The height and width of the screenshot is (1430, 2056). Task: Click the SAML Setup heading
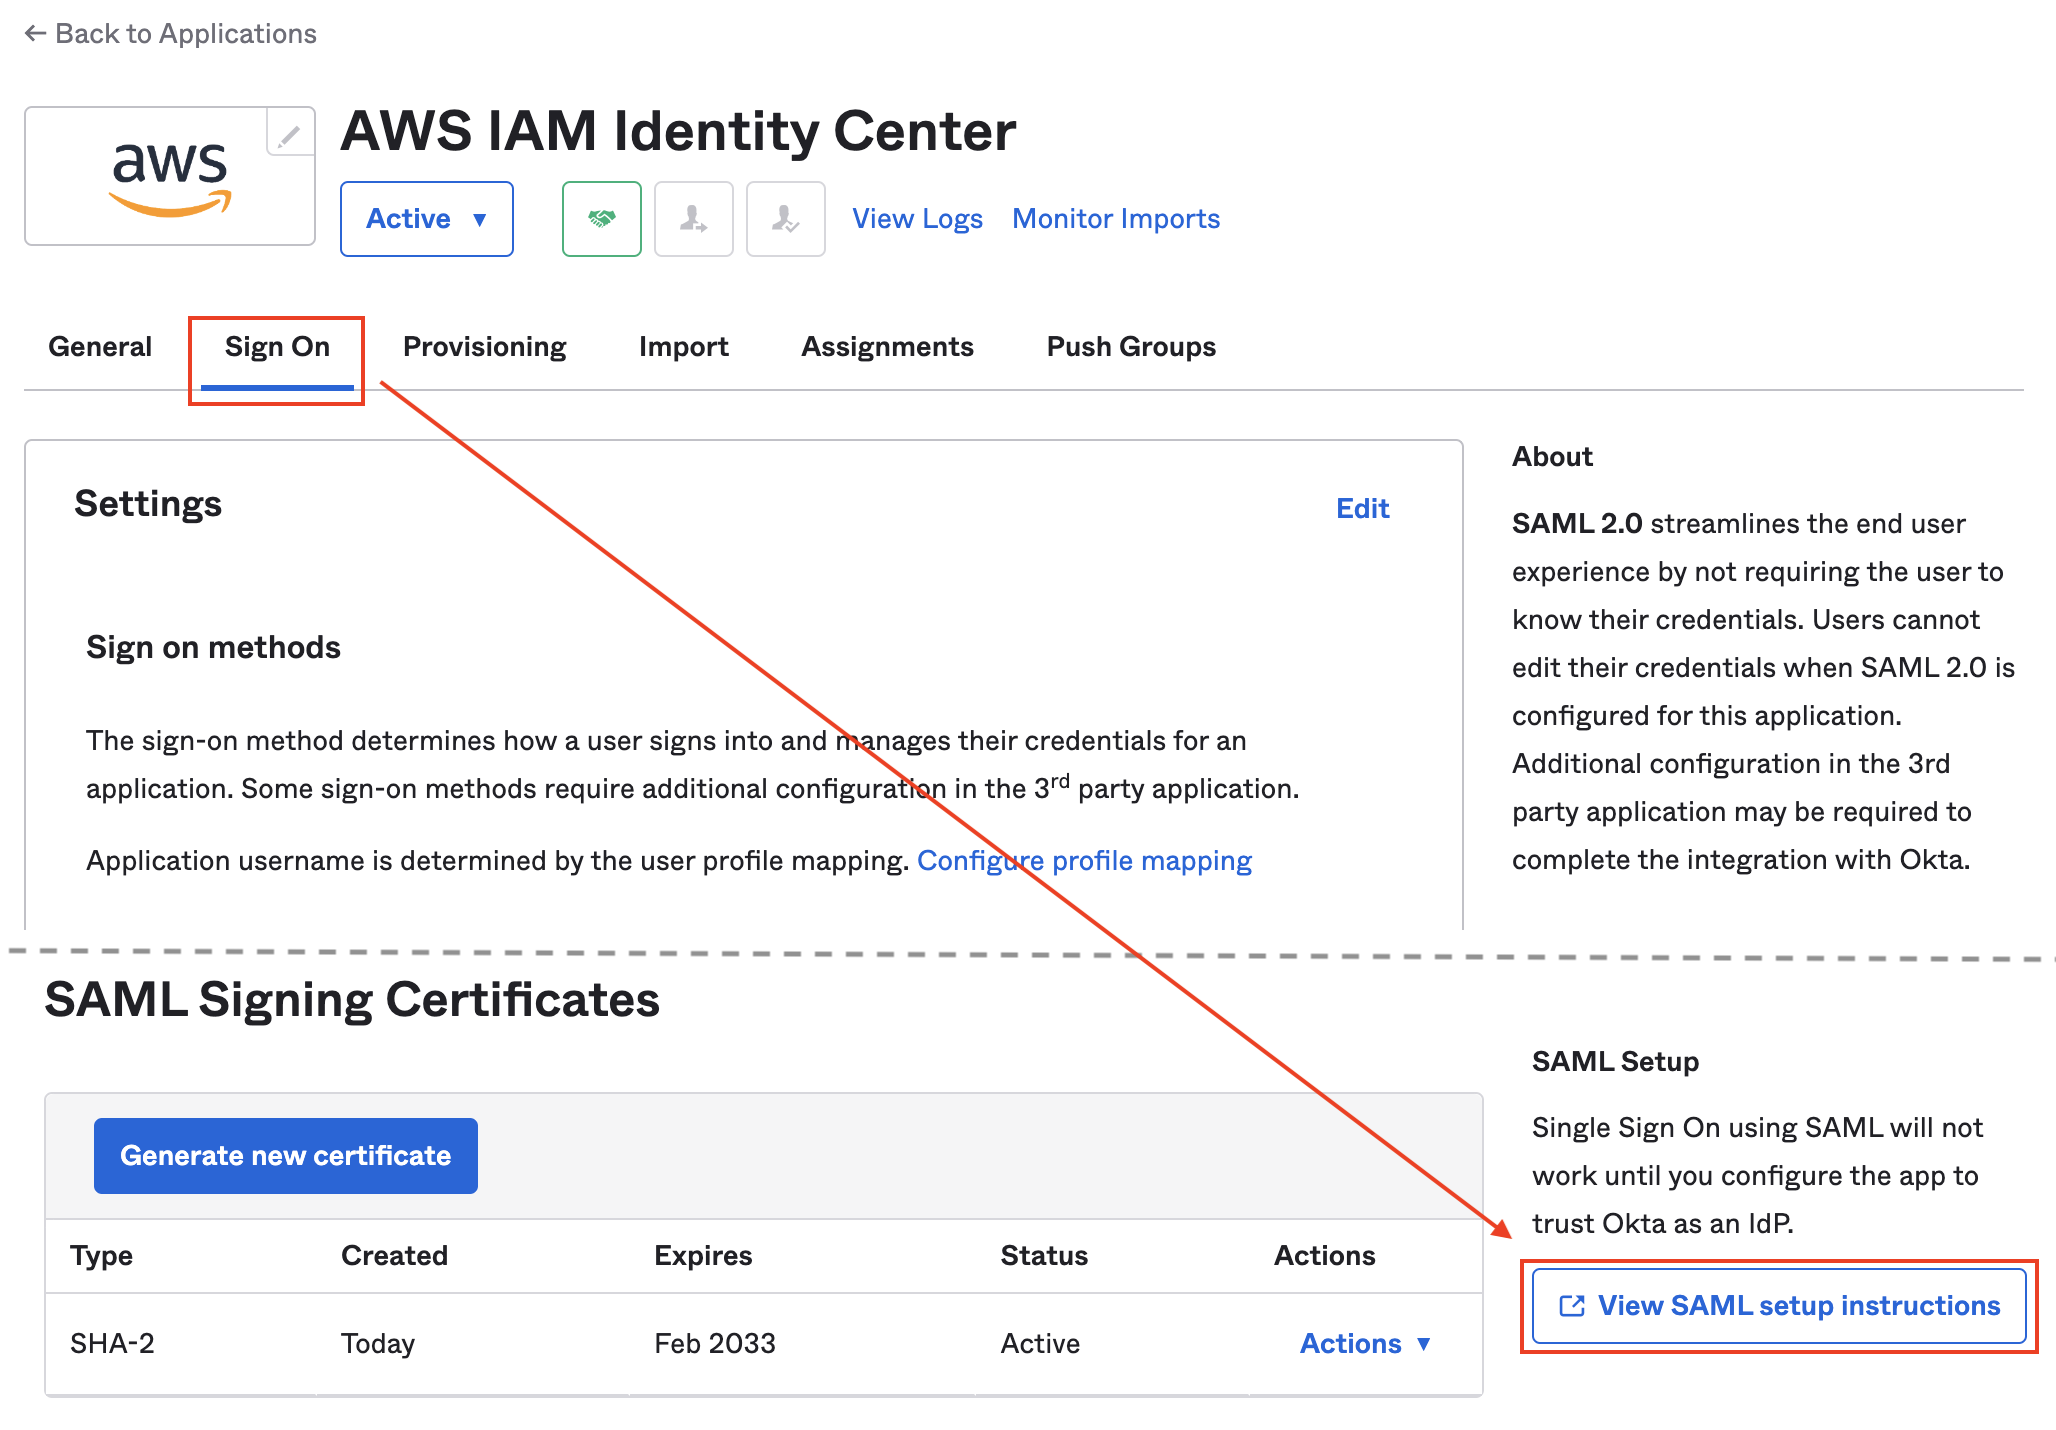pos(1615,1062)
